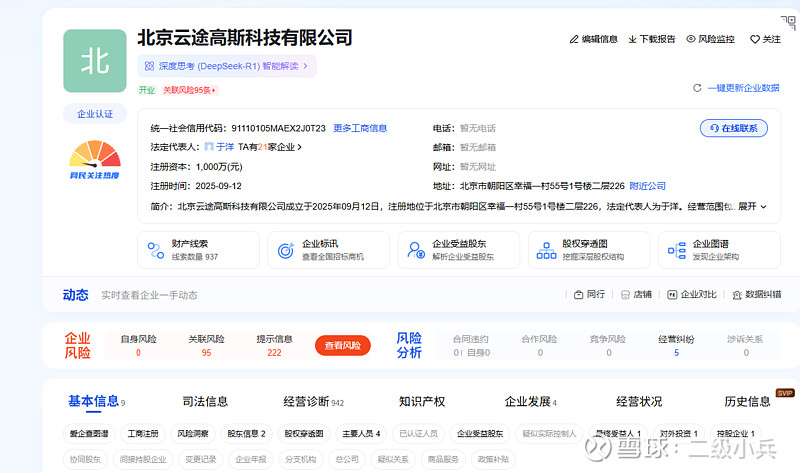Click 一键更新企业数据 refresh icon

click(697, 88)
